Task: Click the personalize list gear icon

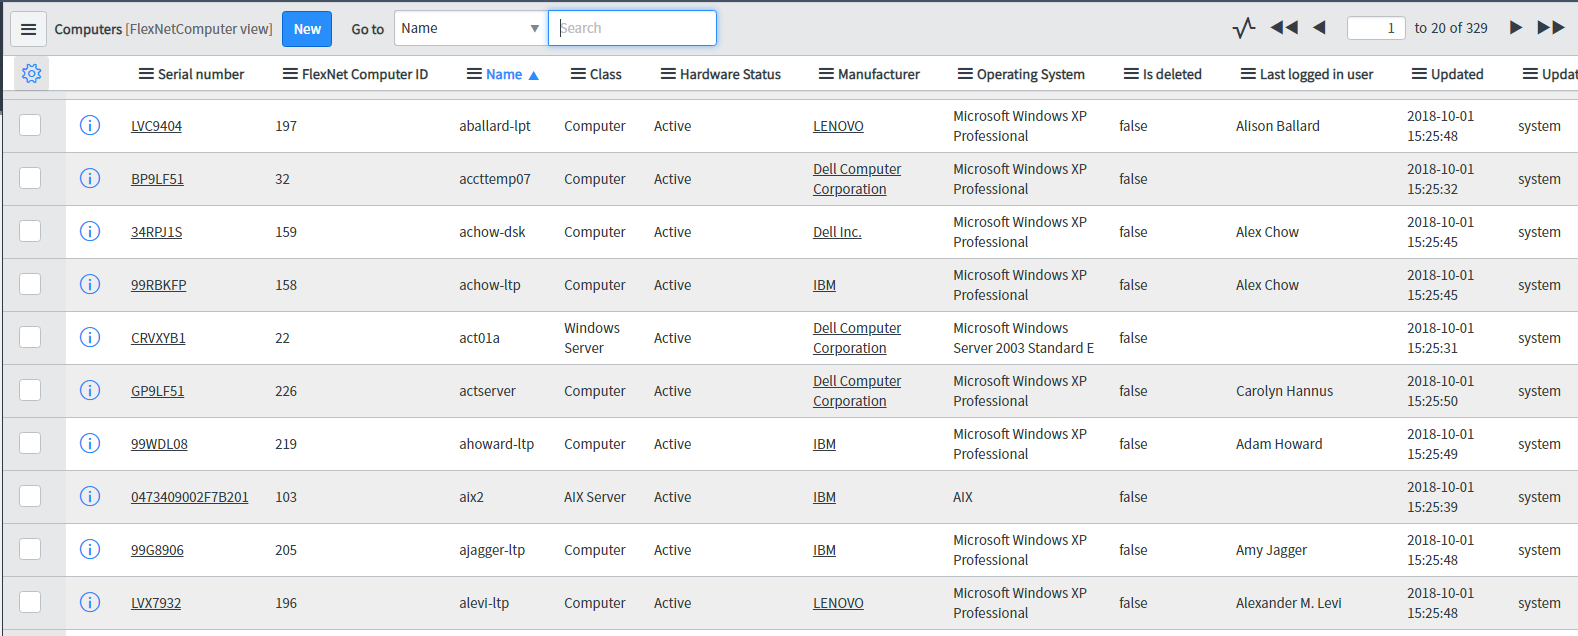Action: (x=31, y=74)
